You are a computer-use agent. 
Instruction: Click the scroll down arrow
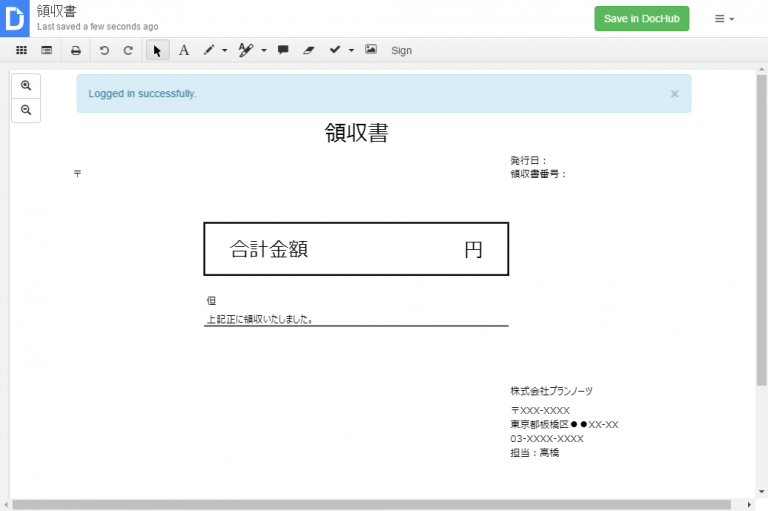click(x=761, y=491)
